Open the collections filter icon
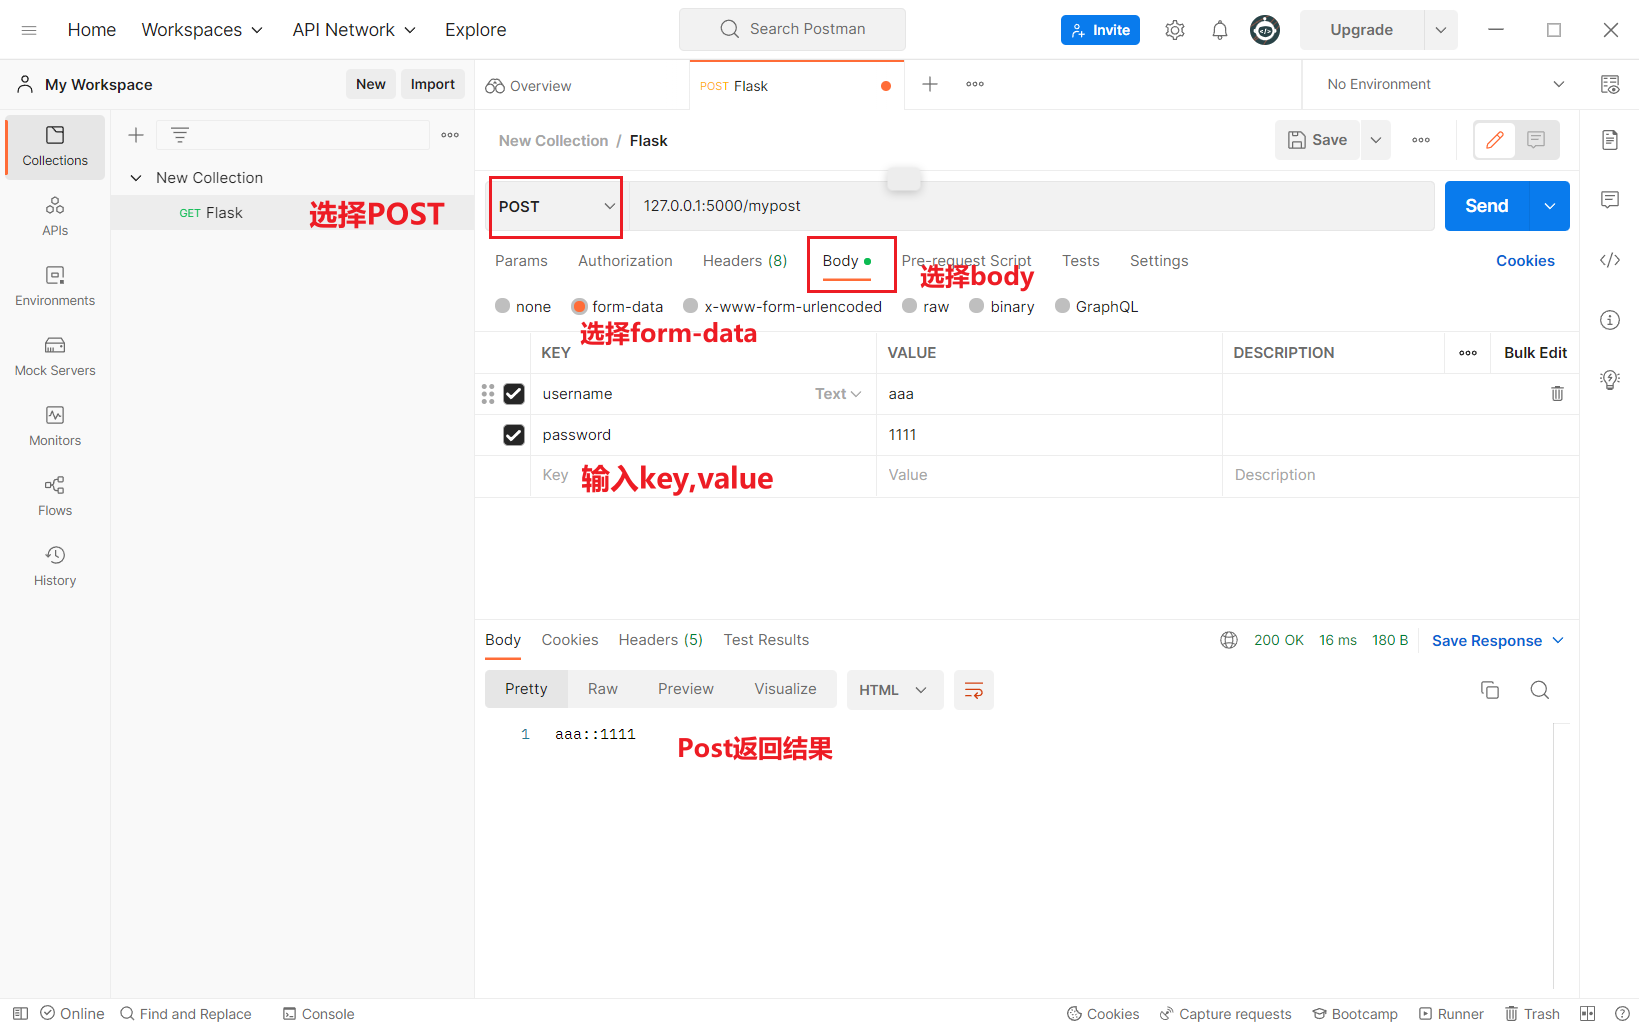 [x=180, y=135]
